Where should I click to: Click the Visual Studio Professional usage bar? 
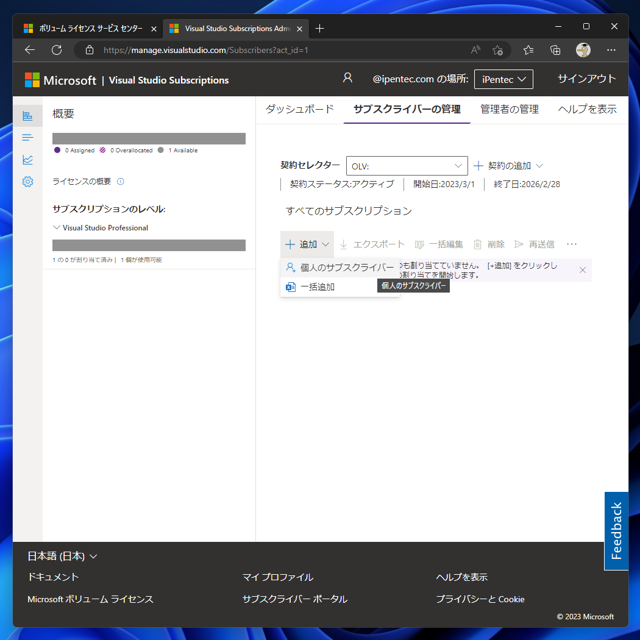pyautogui.click(x=149, y=245)
